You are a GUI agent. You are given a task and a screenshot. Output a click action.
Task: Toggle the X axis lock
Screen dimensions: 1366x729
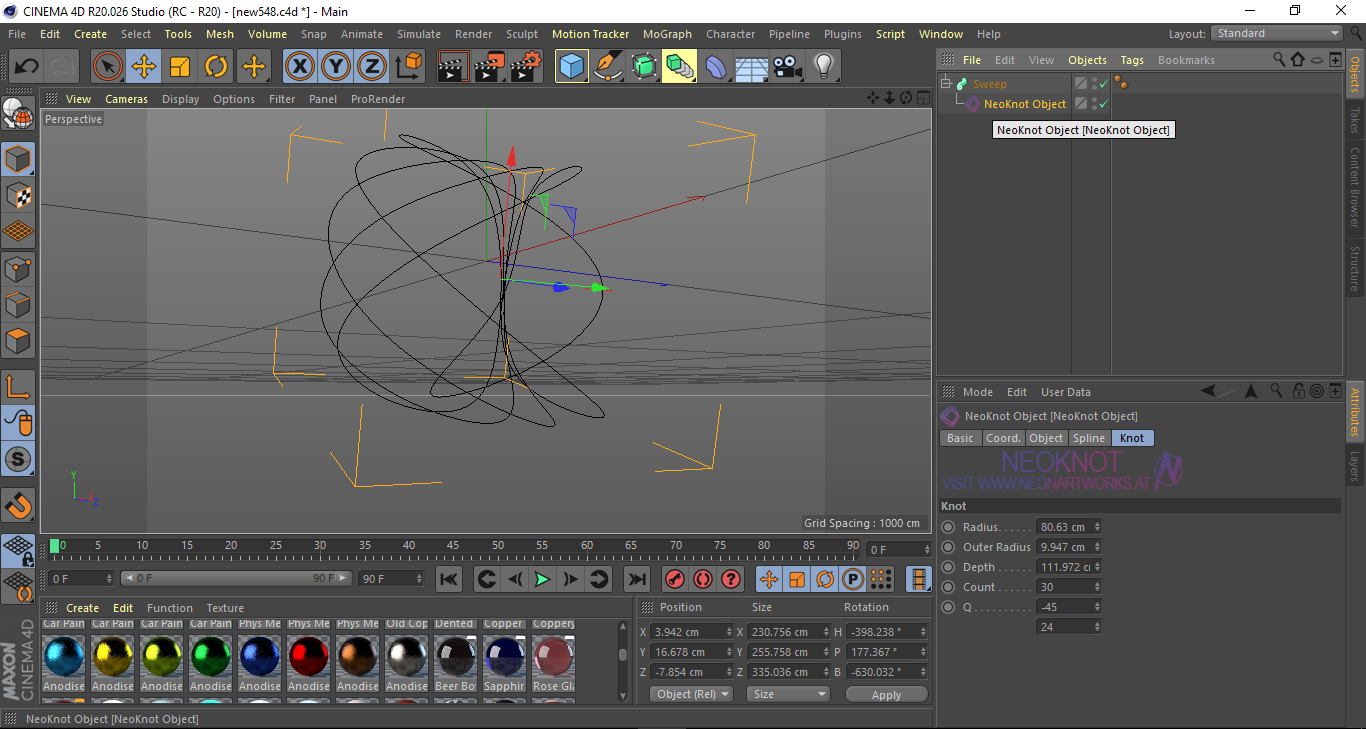point(299,67)
